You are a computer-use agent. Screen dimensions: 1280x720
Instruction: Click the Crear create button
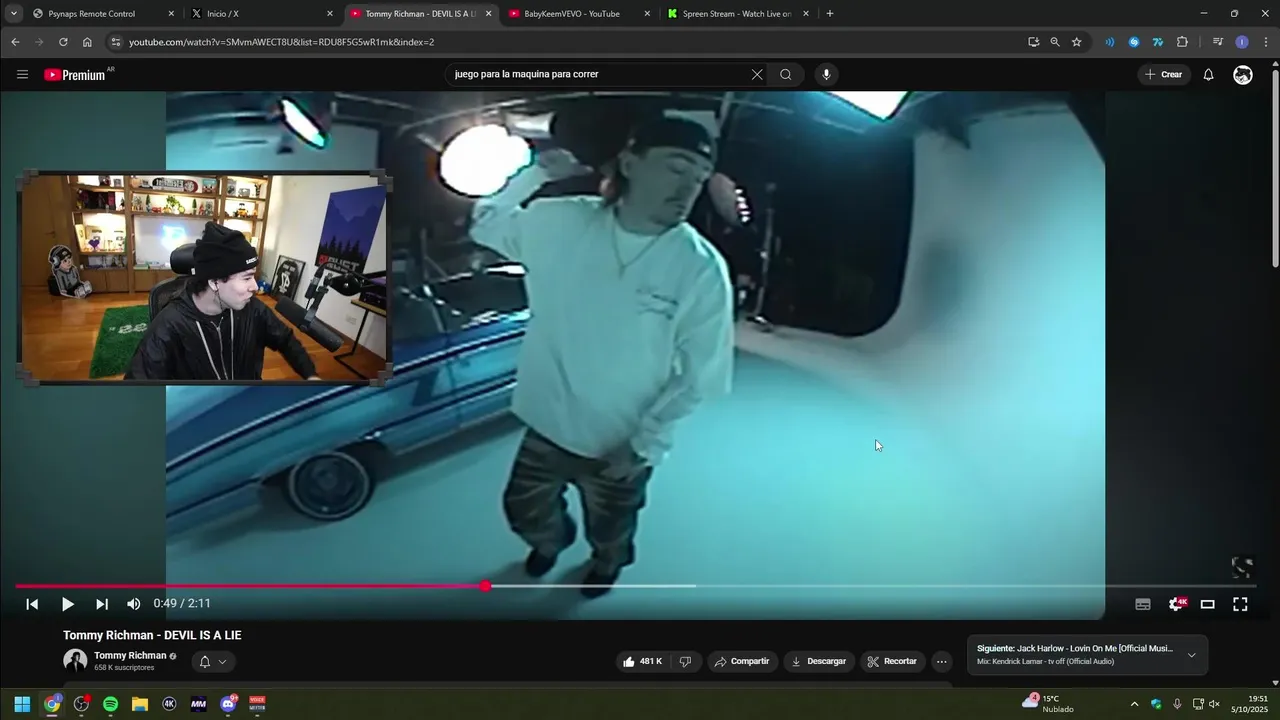tap(1164, 74)
